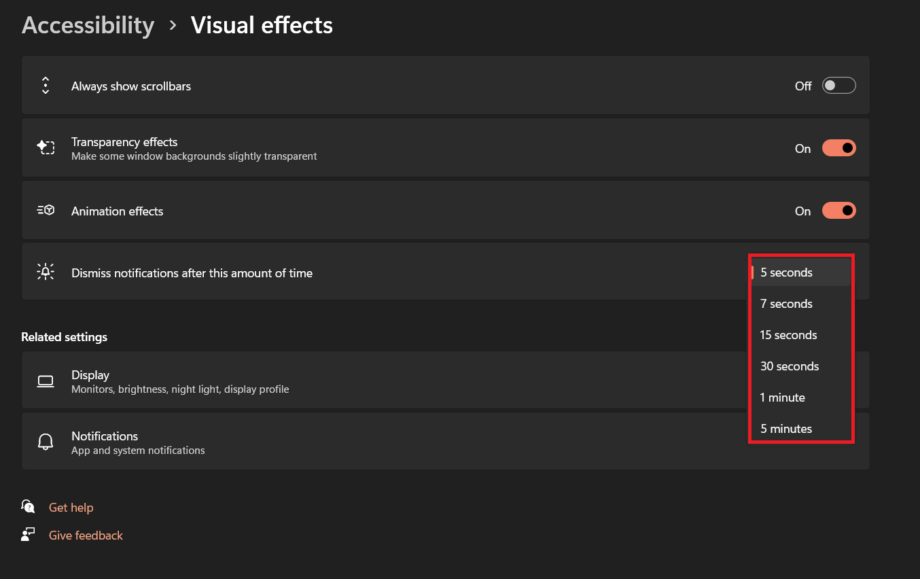This screenshot has width=920, height=579.
Task: Click the Give feedback person icon
Action: [x=28, y=534]
